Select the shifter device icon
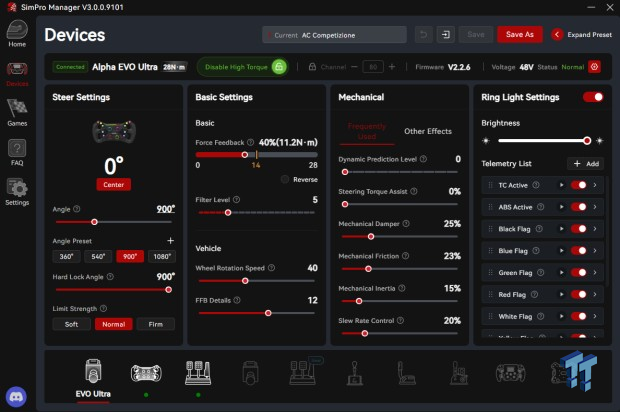Image resolution: width=620 pixels, height=412 pixels. (355, 373)
